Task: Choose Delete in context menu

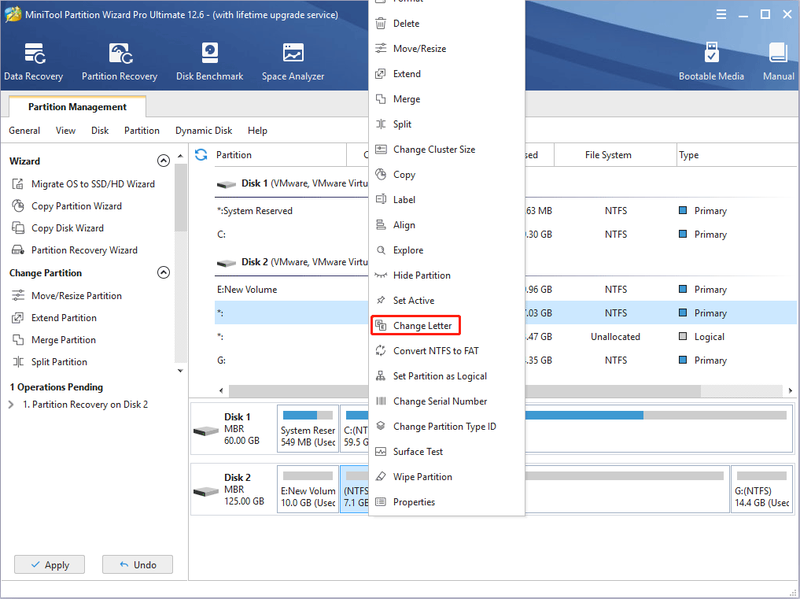Action: click(x=446, y=23)
